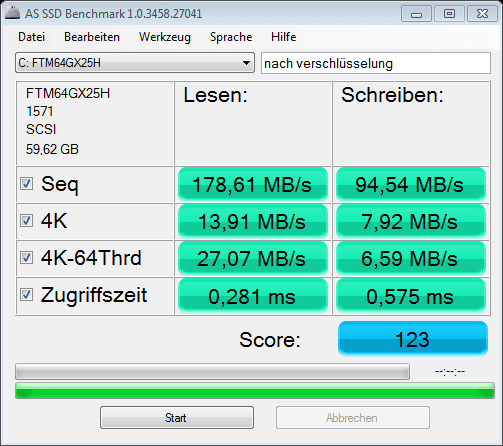Maximize the AS SSD Benchmark window
Viewport: 503px width, 446px height.
(x=449, y=14)
